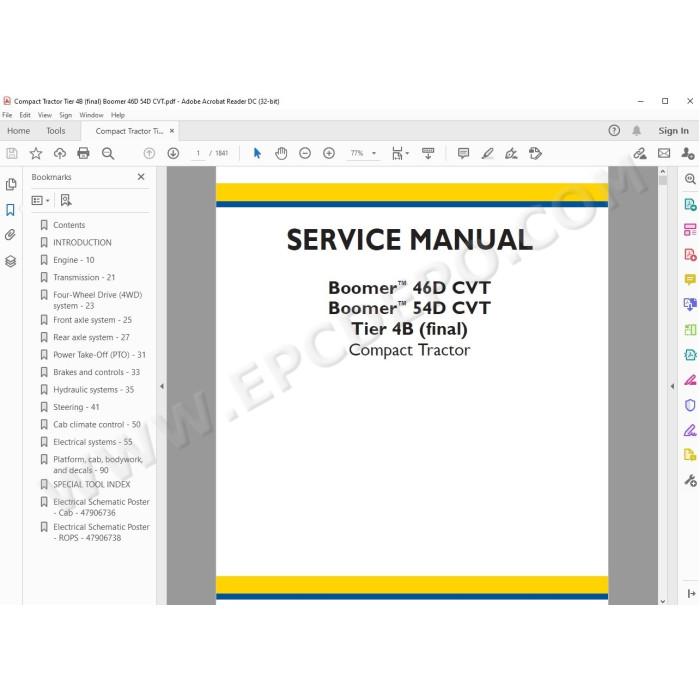This screenshot has height=700, width=700.
Task: Share a link to the file
Action: click(640, 154)
